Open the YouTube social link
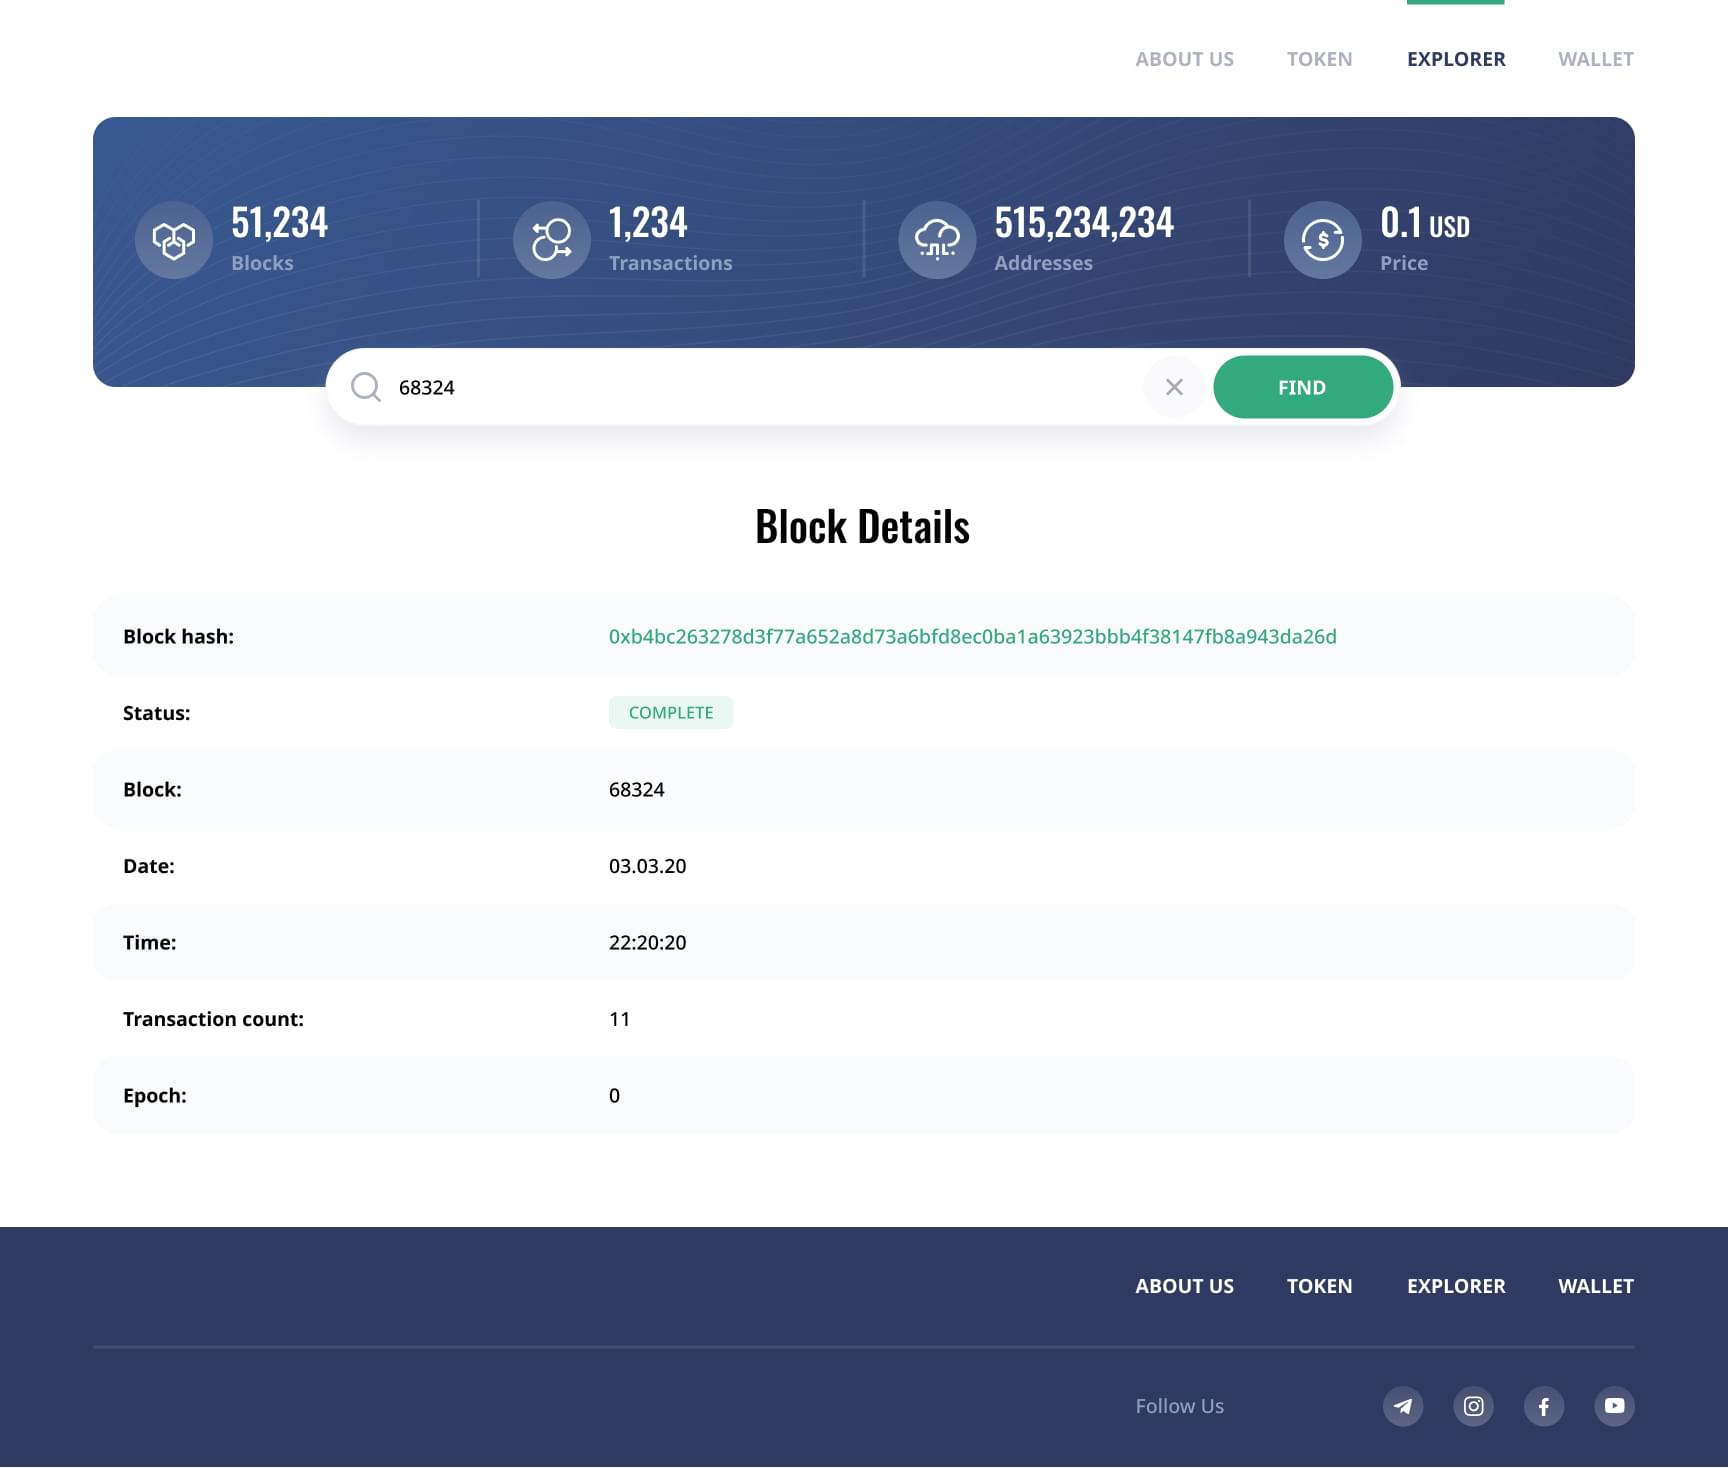The width and height of the screenshot is (1728, 1468). click(1614, 1406)
